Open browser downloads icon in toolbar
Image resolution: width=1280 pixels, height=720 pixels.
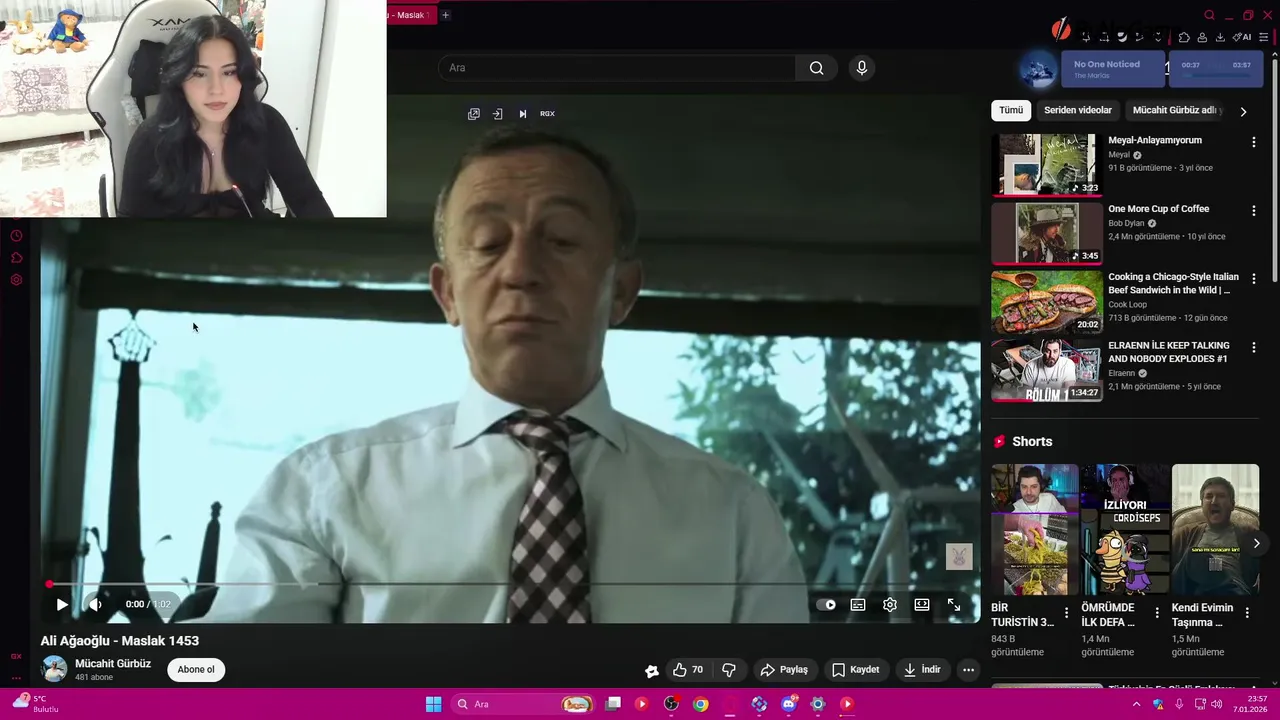coord(1220,37)
